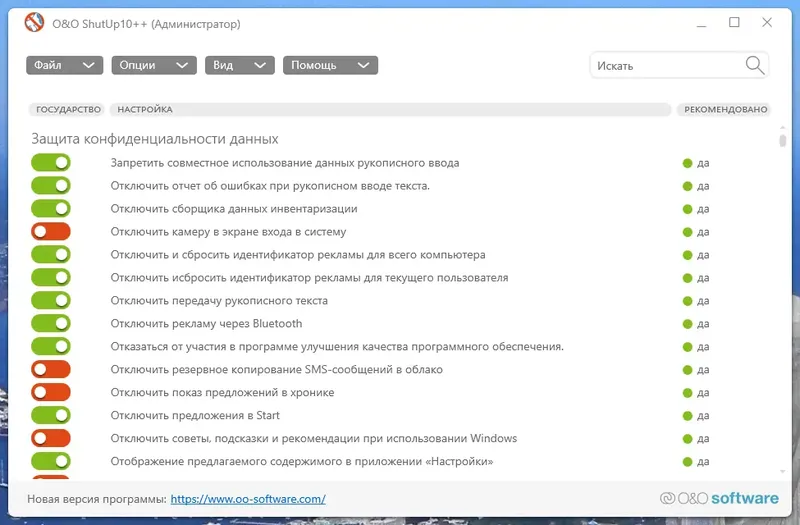This screenshot has height=525, width=800.
Task: Select 'Отключить предложения в Start' row text
Action: pos(195,415)
